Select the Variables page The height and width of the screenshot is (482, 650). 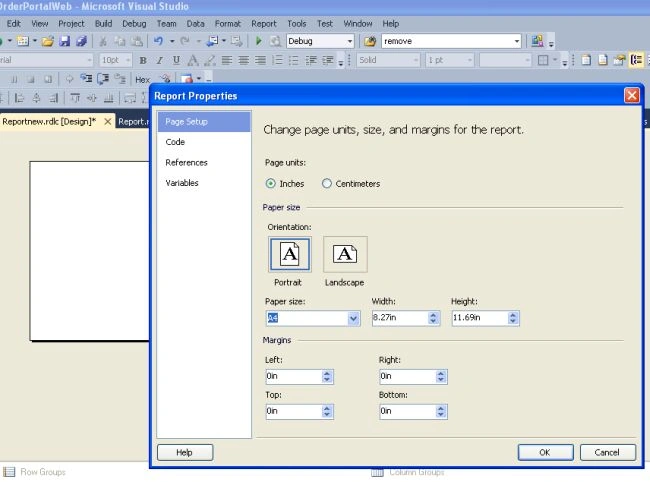204,183
